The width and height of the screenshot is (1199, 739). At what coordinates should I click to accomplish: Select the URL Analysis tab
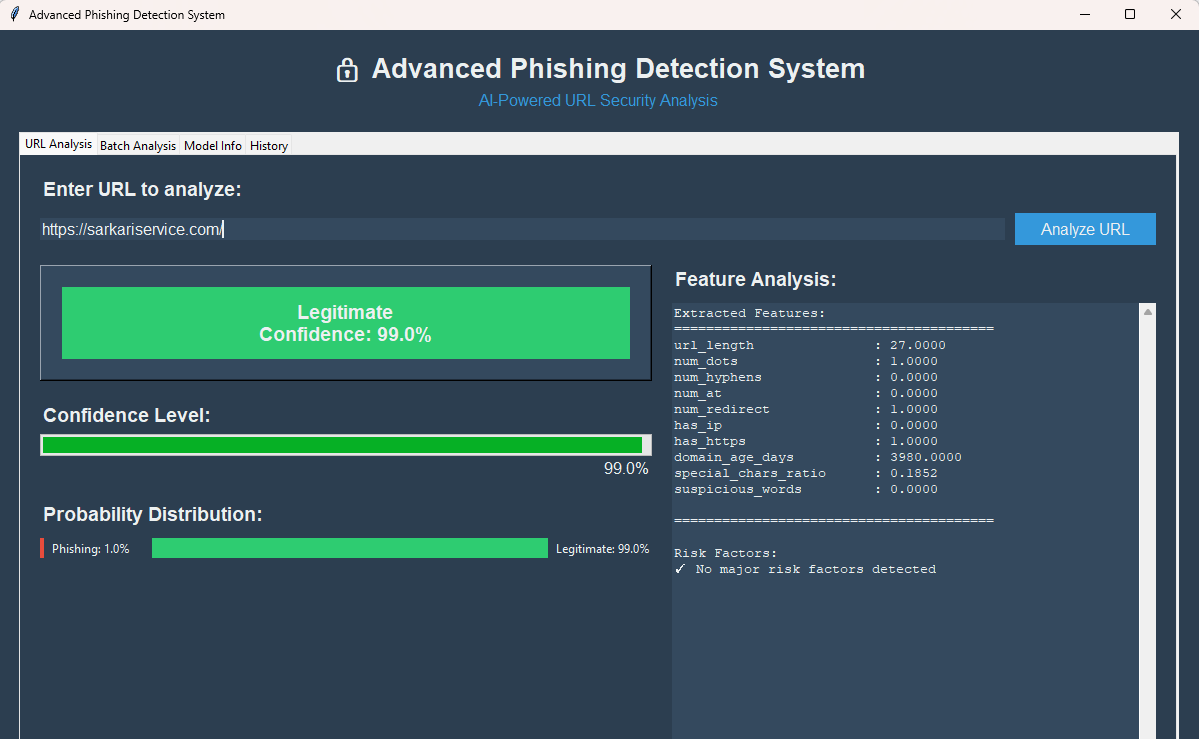[58, 145]
